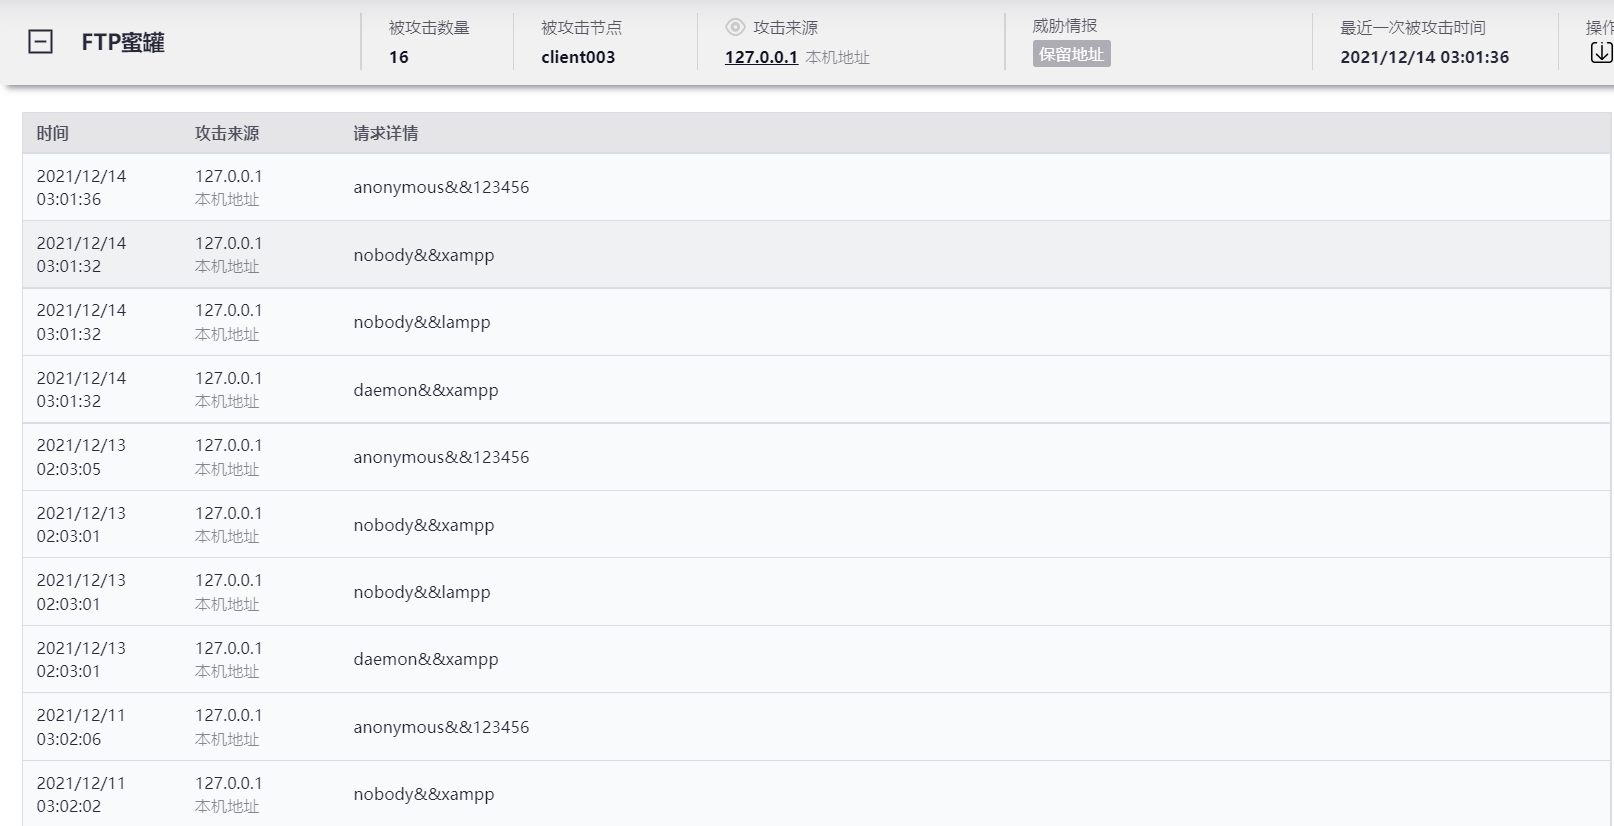
Task: Click the download icon under 操作
Action: pos(1601,53)
